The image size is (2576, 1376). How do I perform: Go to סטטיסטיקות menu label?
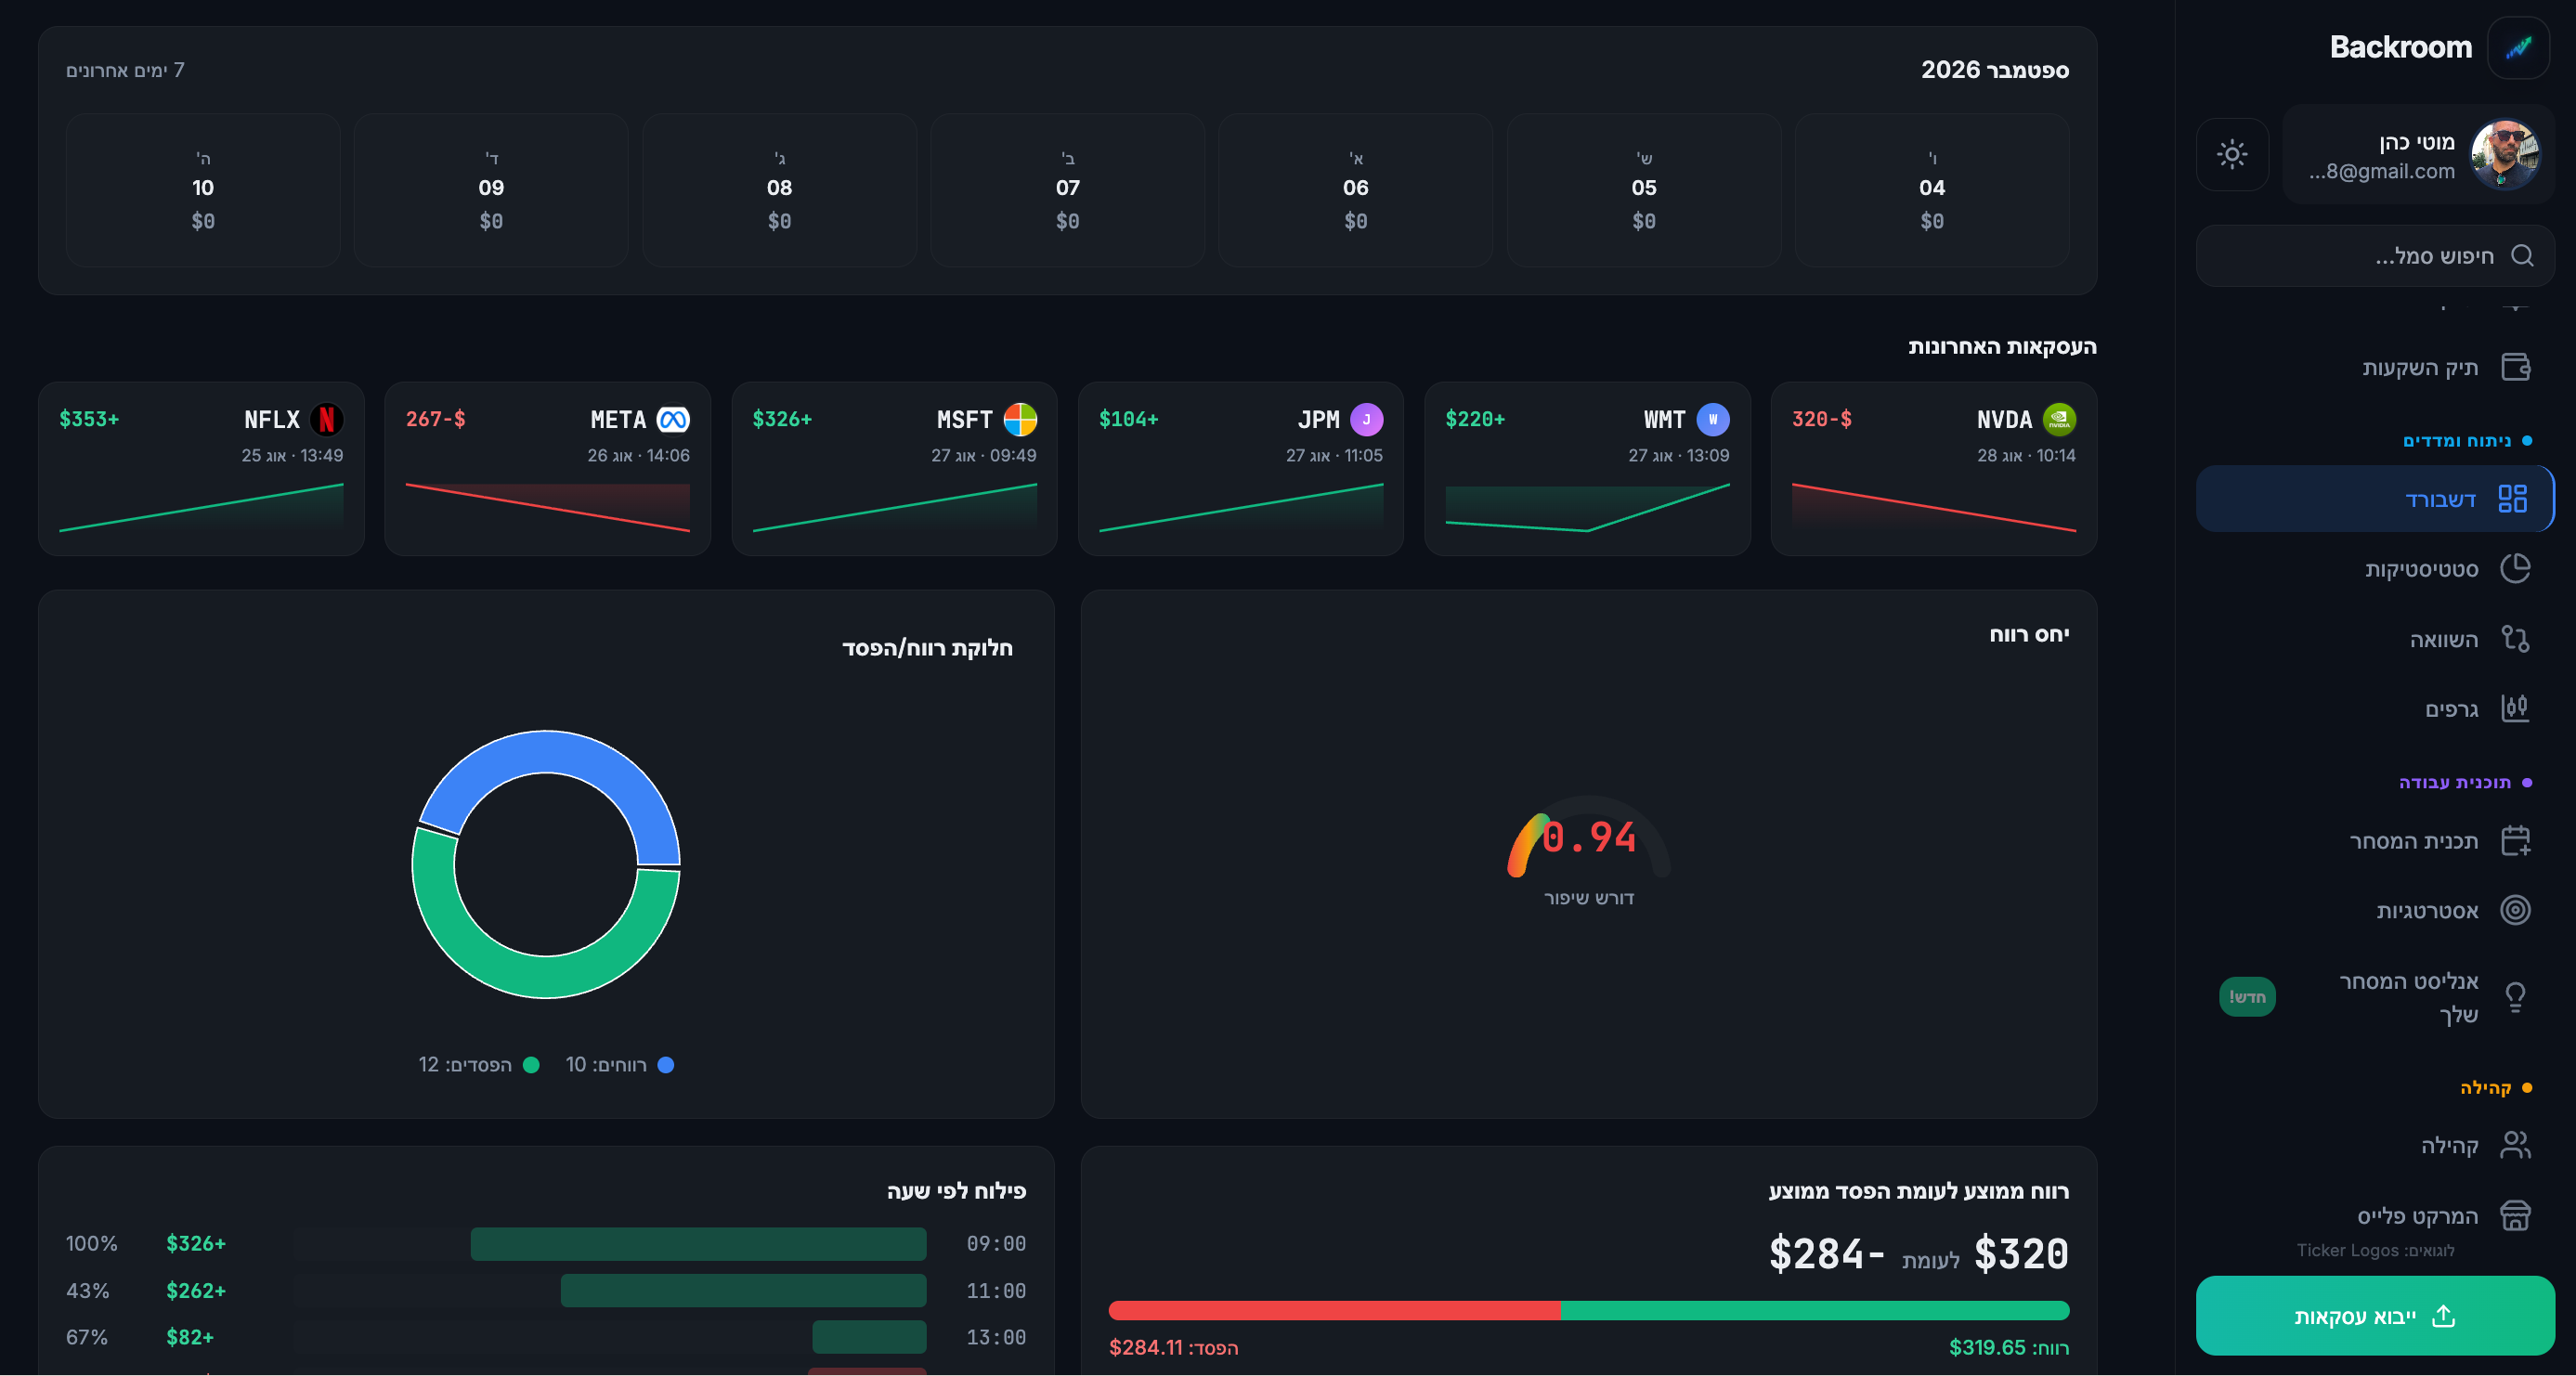pyautogui.click(x=2421, y=569)
